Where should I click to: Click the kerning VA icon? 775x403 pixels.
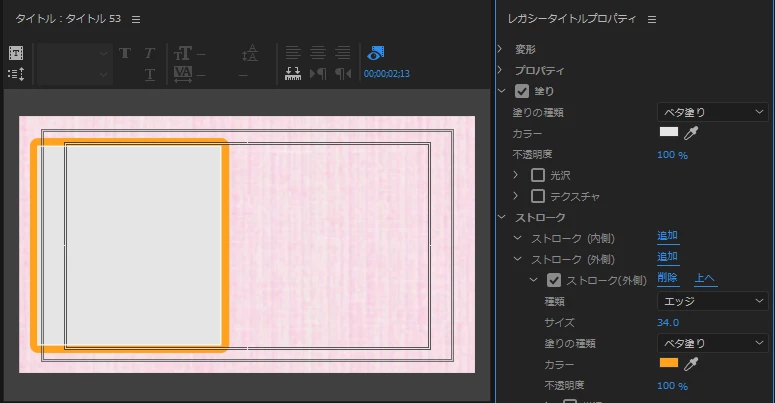pos(183,74)
